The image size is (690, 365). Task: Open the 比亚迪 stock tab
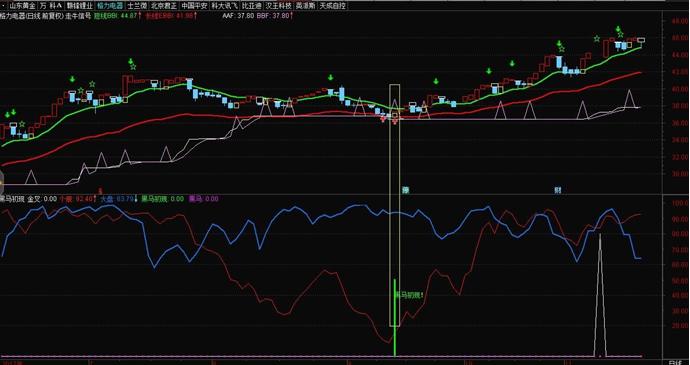tap(251, 6)
